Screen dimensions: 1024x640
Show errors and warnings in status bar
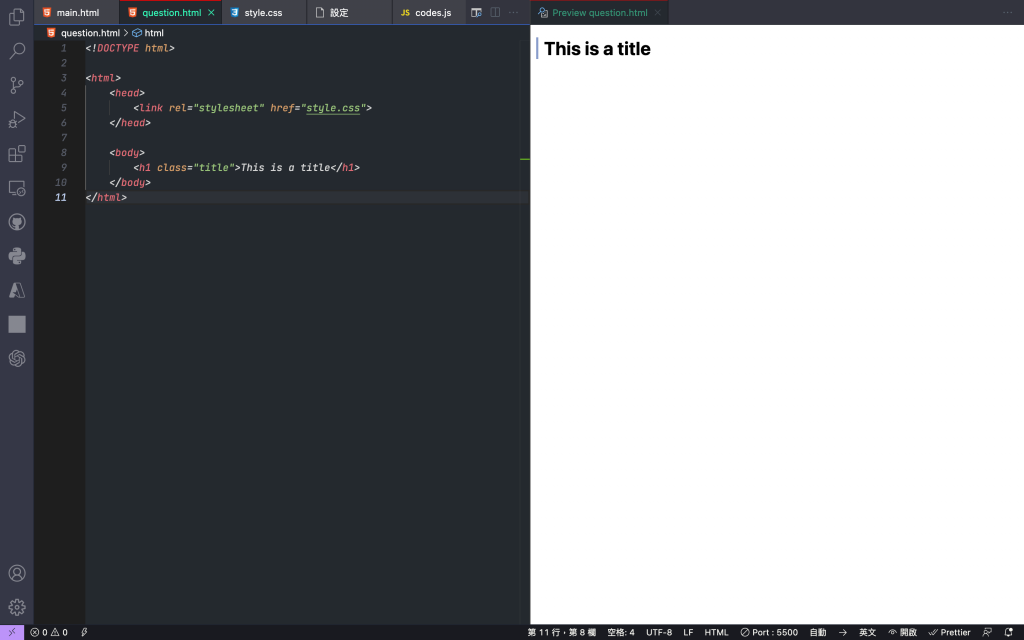(49, 632)
